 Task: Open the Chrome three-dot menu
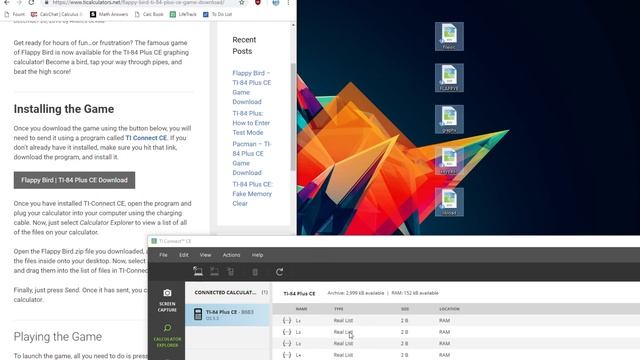(288, 2)
